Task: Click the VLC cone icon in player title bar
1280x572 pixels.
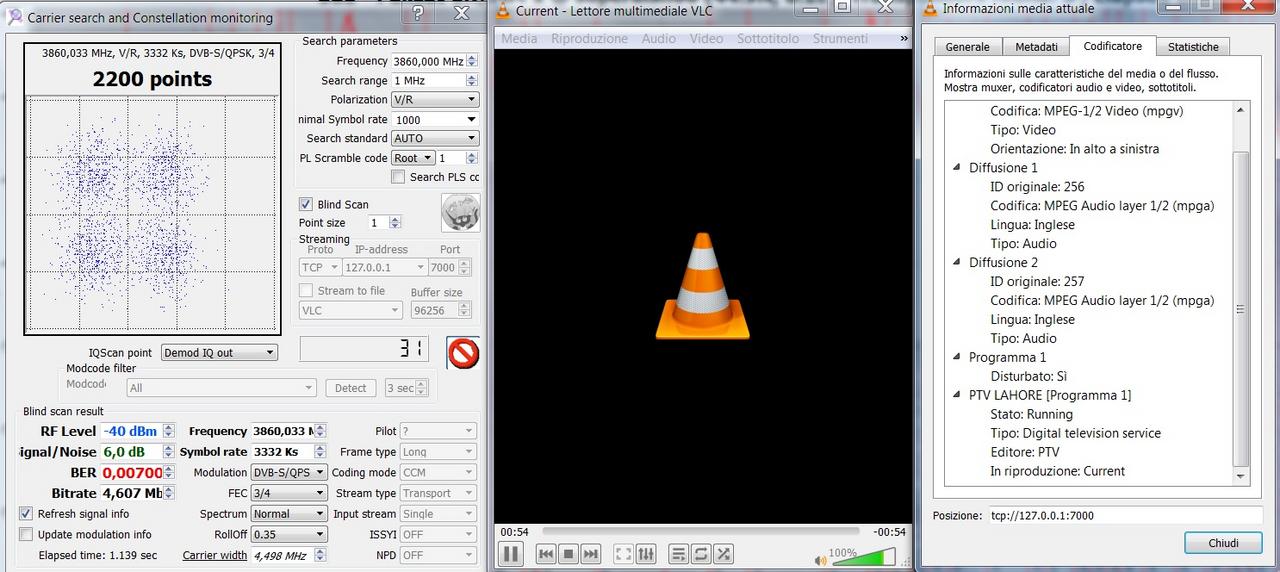Action: pos(503,10)
